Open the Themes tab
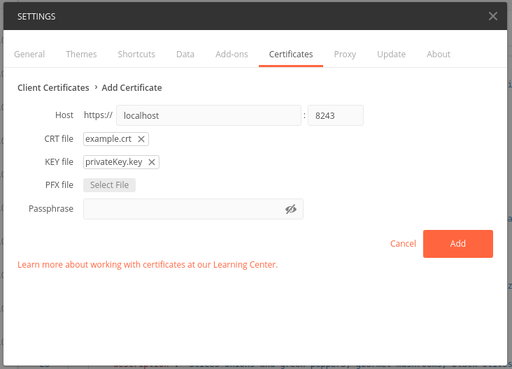512x369 pixels. [81, 54]
